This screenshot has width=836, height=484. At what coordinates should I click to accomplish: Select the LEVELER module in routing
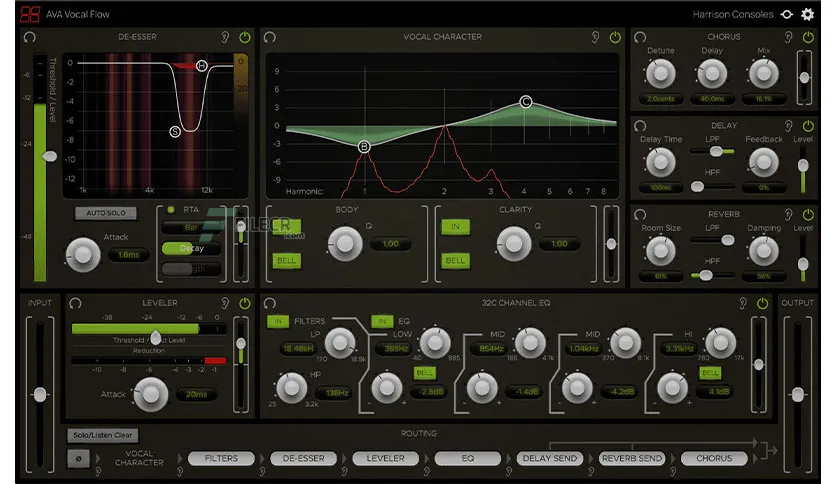[385, 458]
